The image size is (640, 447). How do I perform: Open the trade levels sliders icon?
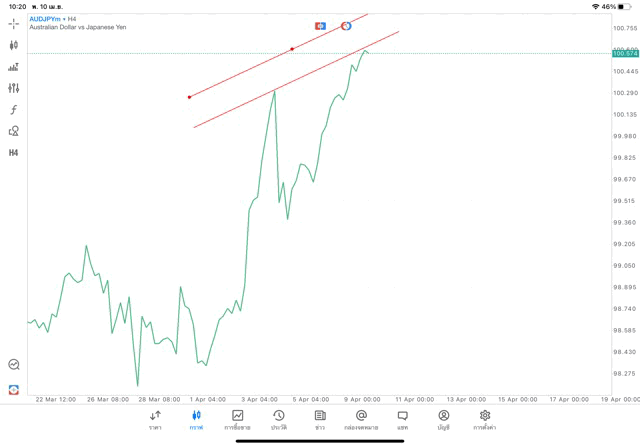14,88
